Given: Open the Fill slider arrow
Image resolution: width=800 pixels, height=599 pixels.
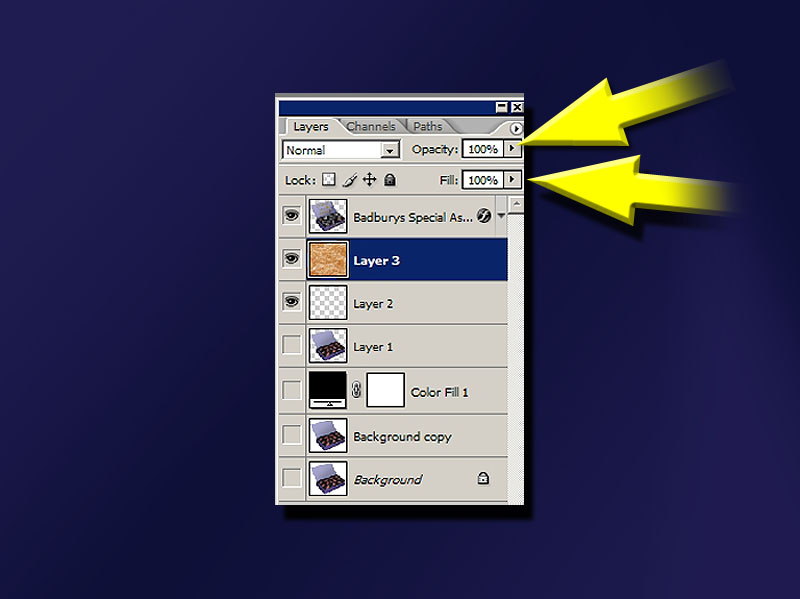Looking at the screenshot, I should pos(512,180).
